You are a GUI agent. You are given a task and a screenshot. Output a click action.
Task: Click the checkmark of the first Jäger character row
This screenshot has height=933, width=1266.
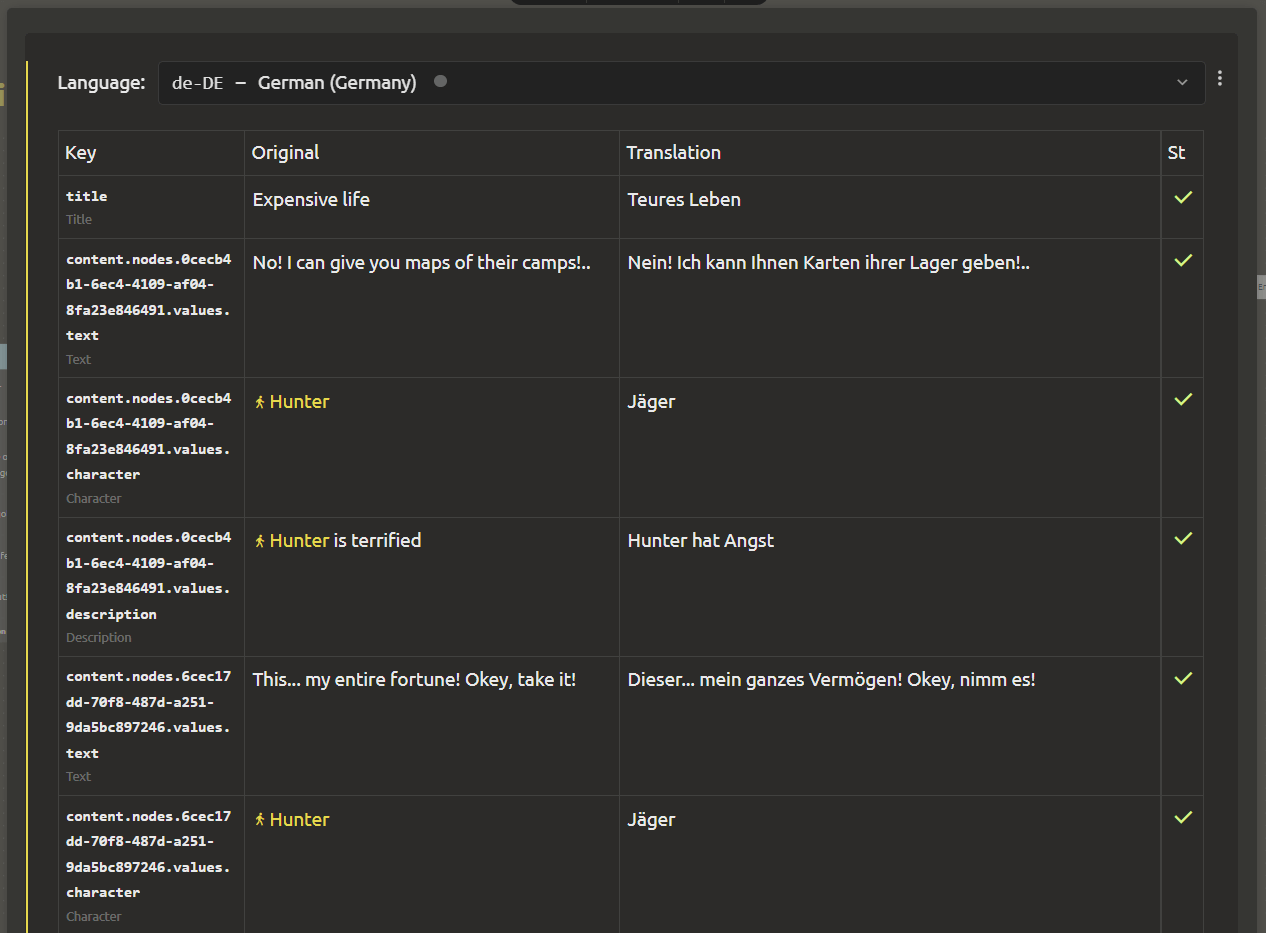point(1183,399)
